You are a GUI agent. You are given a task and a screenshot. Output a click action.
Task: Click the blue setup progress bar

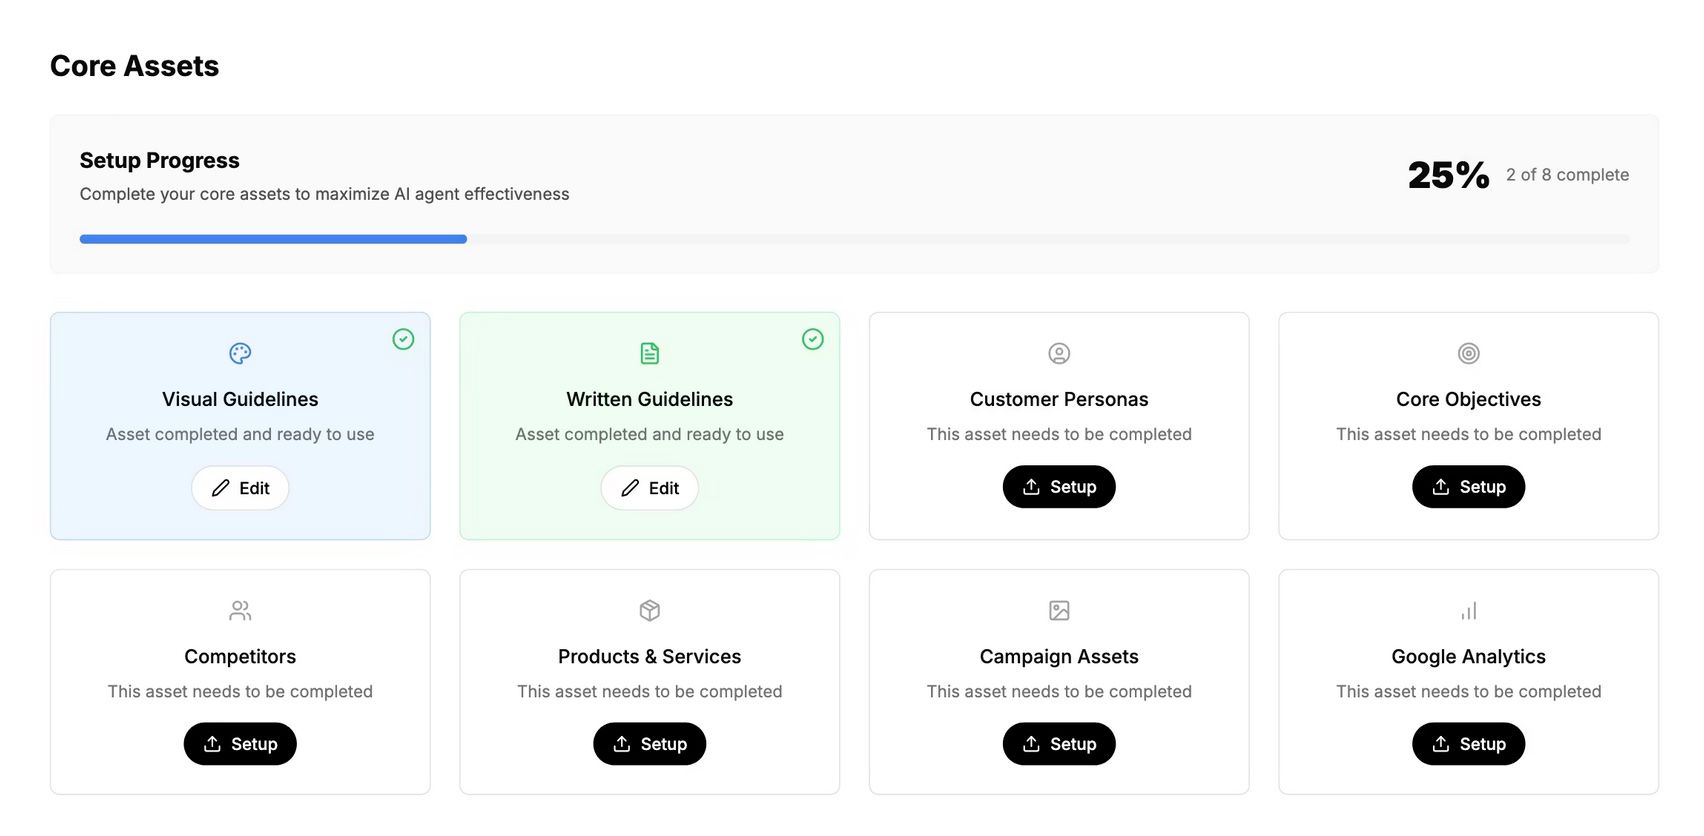coord(273,239)
